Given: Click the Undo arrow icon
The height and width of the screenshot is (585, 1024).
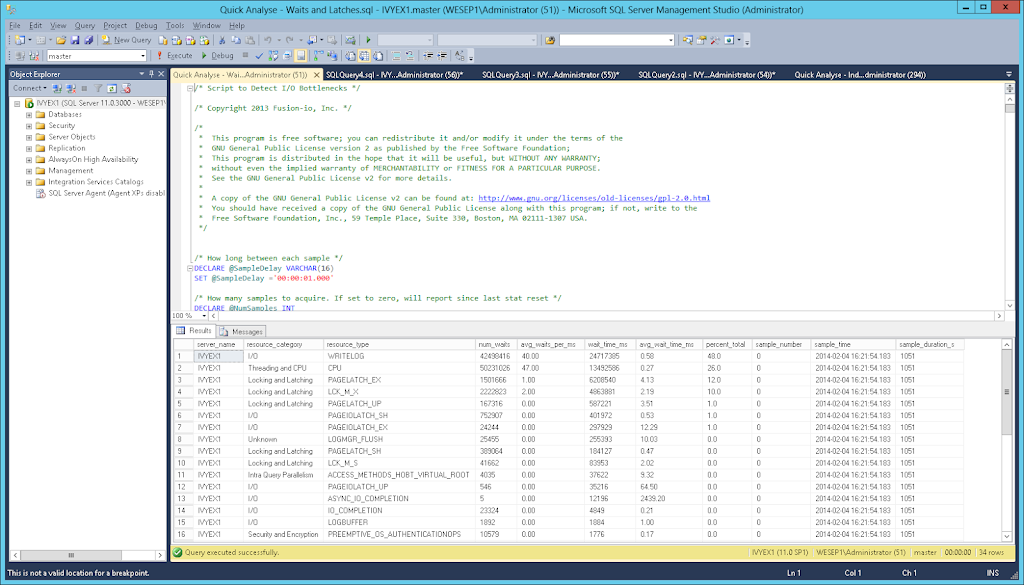Looking at the screenshot, I should pyautogui.click(x=268, y=40).
